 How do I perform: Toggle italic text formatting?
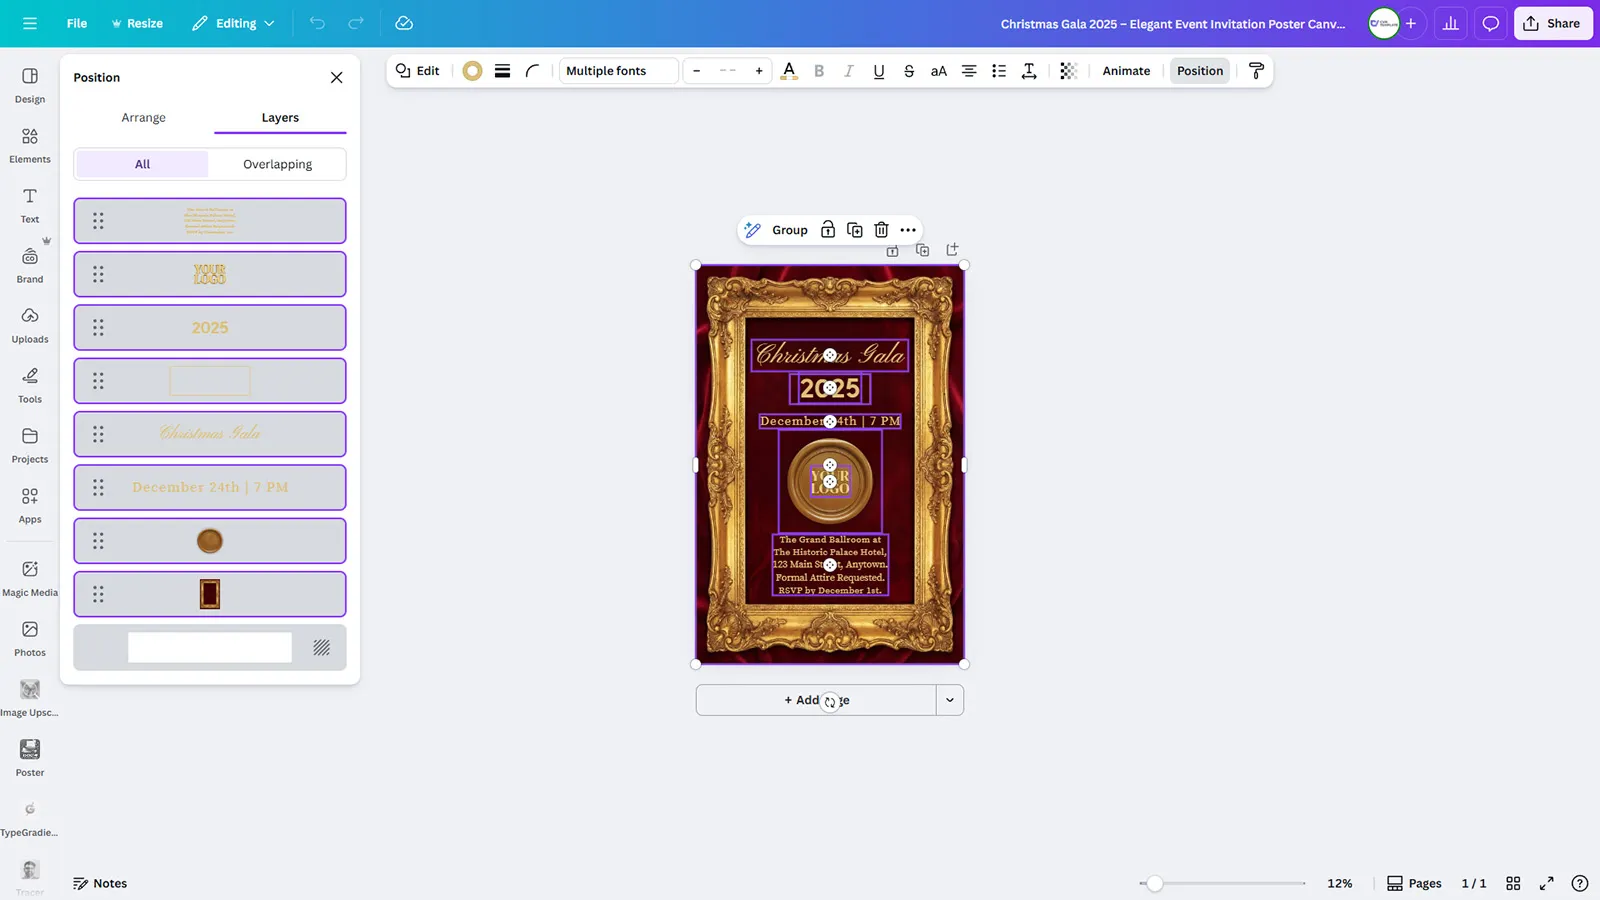click(849, 71)
